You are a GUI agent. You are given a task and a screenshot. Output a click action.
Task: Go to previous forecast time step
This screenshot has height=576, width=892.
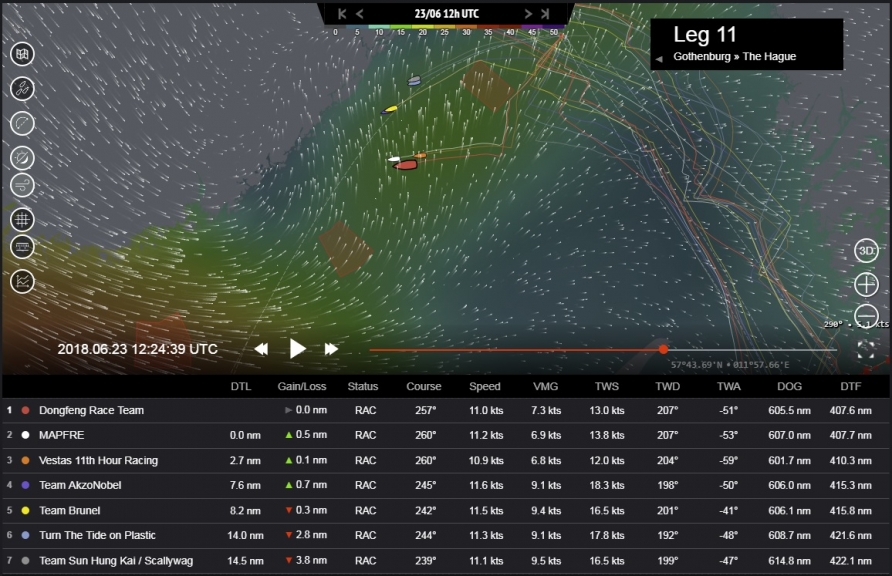point(360,14)
